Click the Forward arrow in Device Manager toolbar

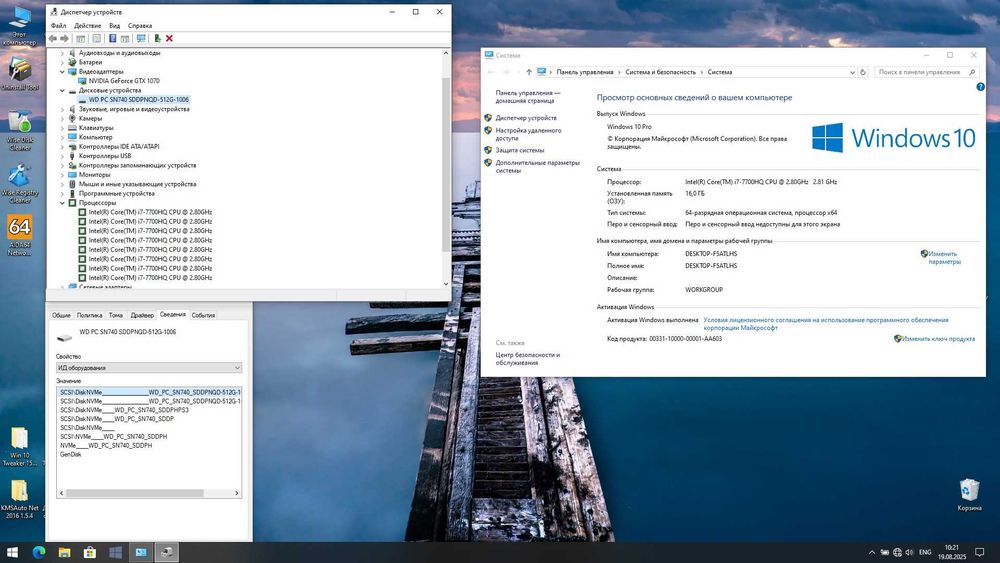[x=64, y=39]
